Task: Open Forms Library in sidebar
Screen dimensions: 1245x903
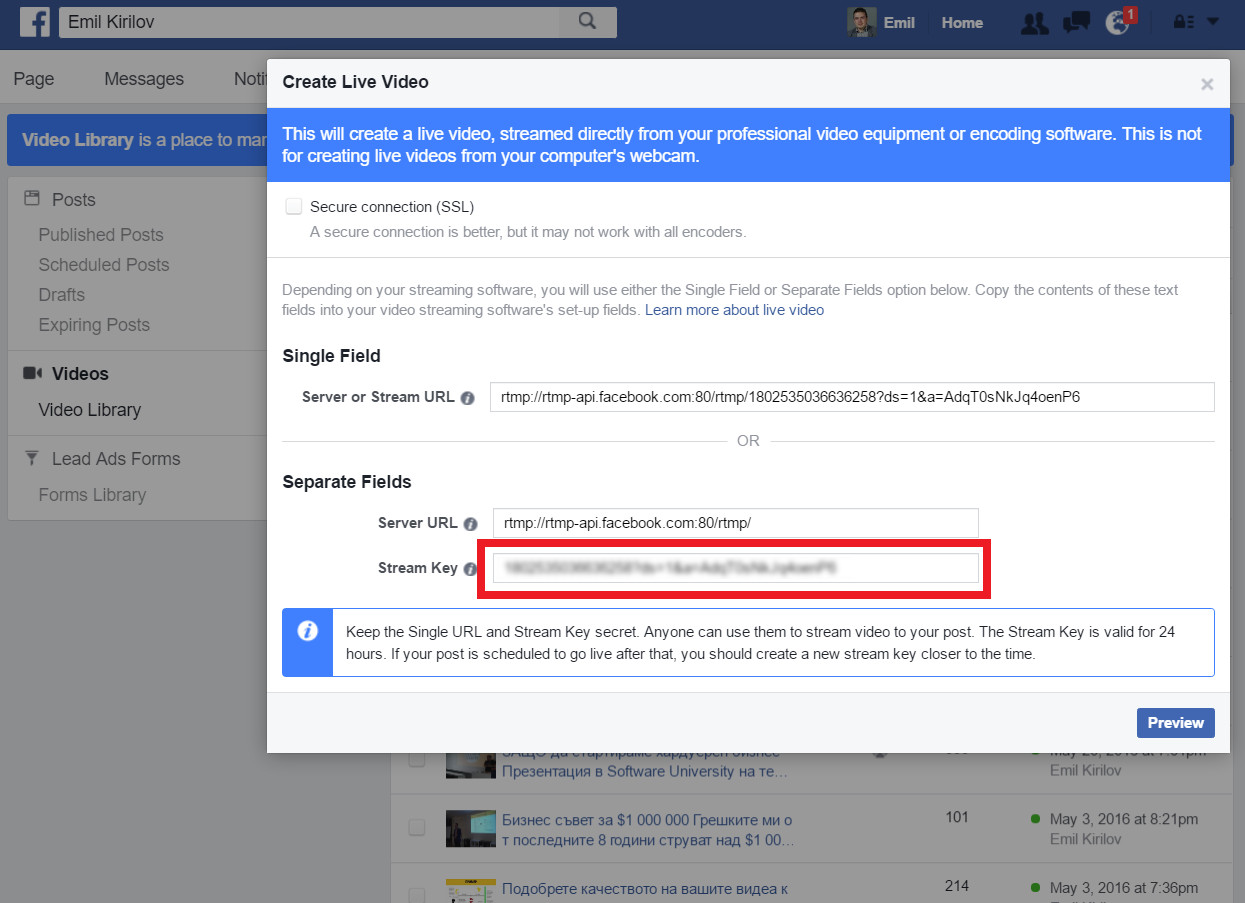Action: [92, 495]
